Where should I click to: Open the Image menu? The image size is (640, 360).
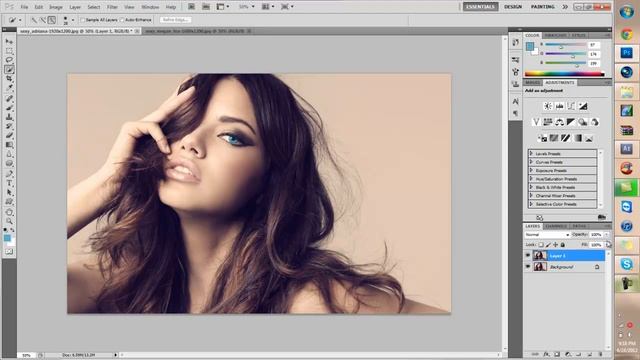point(56,7)
